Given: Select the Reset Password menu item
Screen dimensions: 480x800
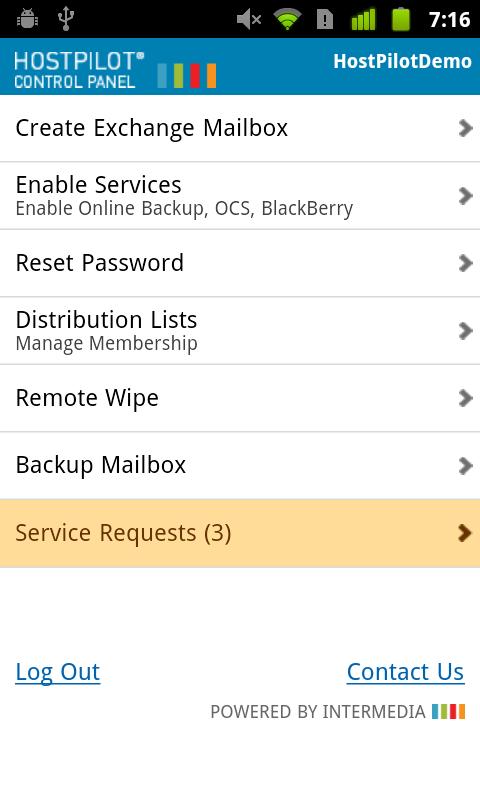Looking at the screenshot, I should pos(240,263).
